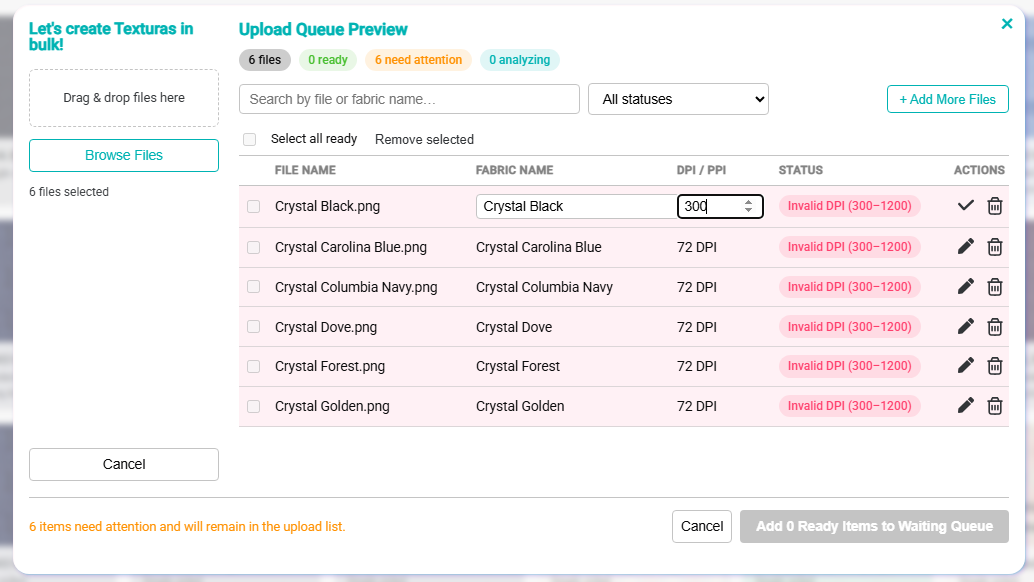Edit Crystal Dove row with pencil
This screenshot has width=1034, height=582.
[965, 326]
